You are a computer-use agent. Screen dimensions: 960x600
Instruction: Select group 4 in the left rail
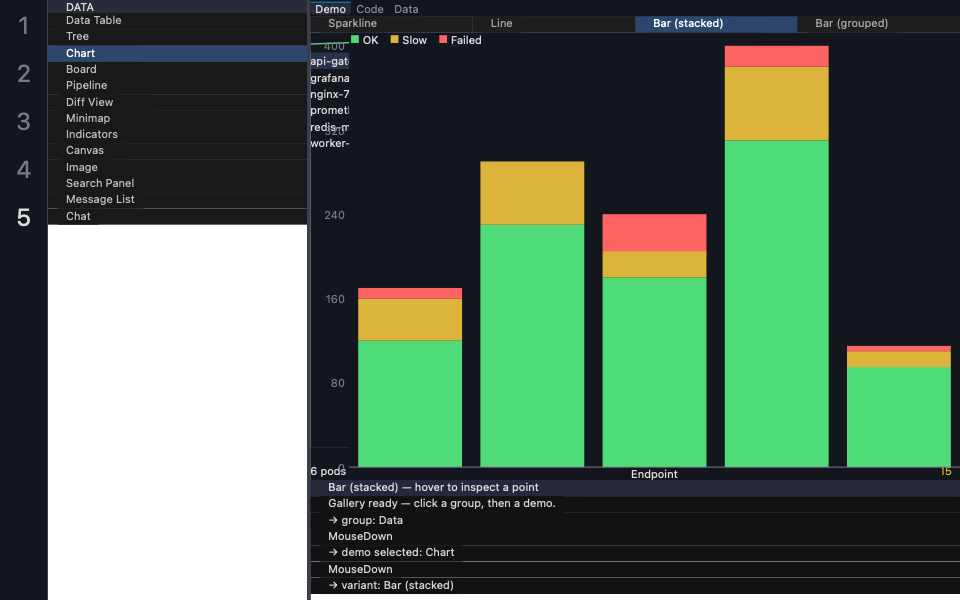tap(24, 170)
